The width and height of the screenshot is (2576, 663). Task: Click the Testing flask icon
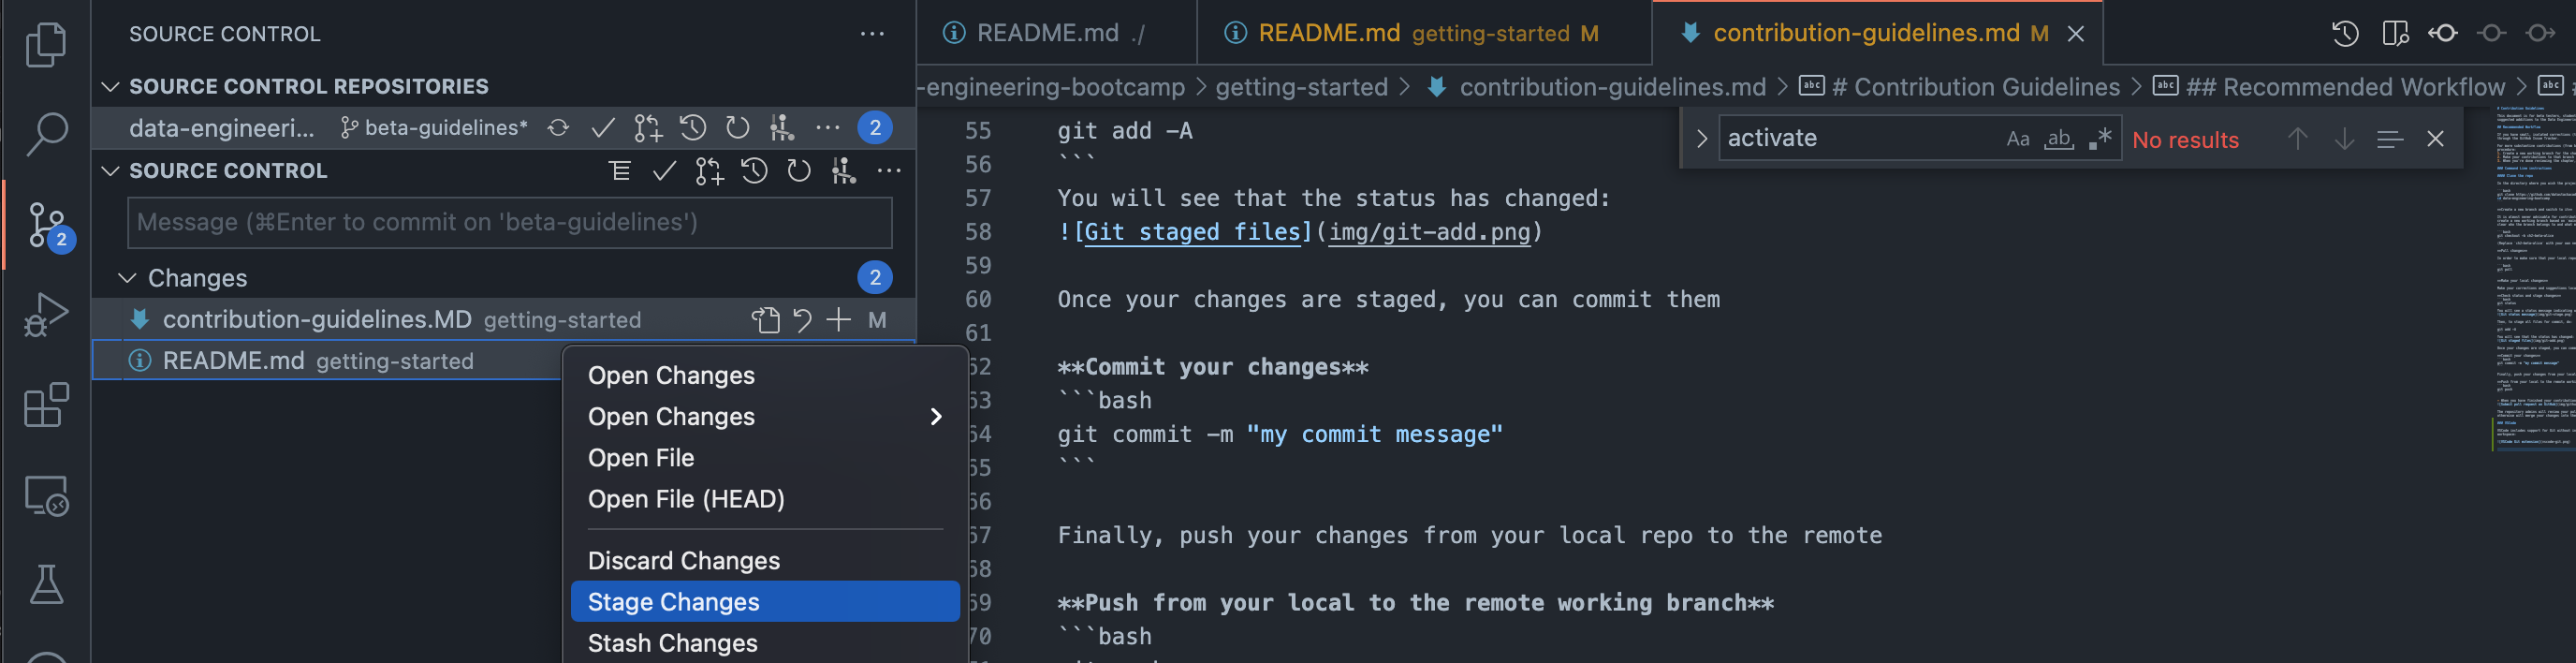(46, 584)
